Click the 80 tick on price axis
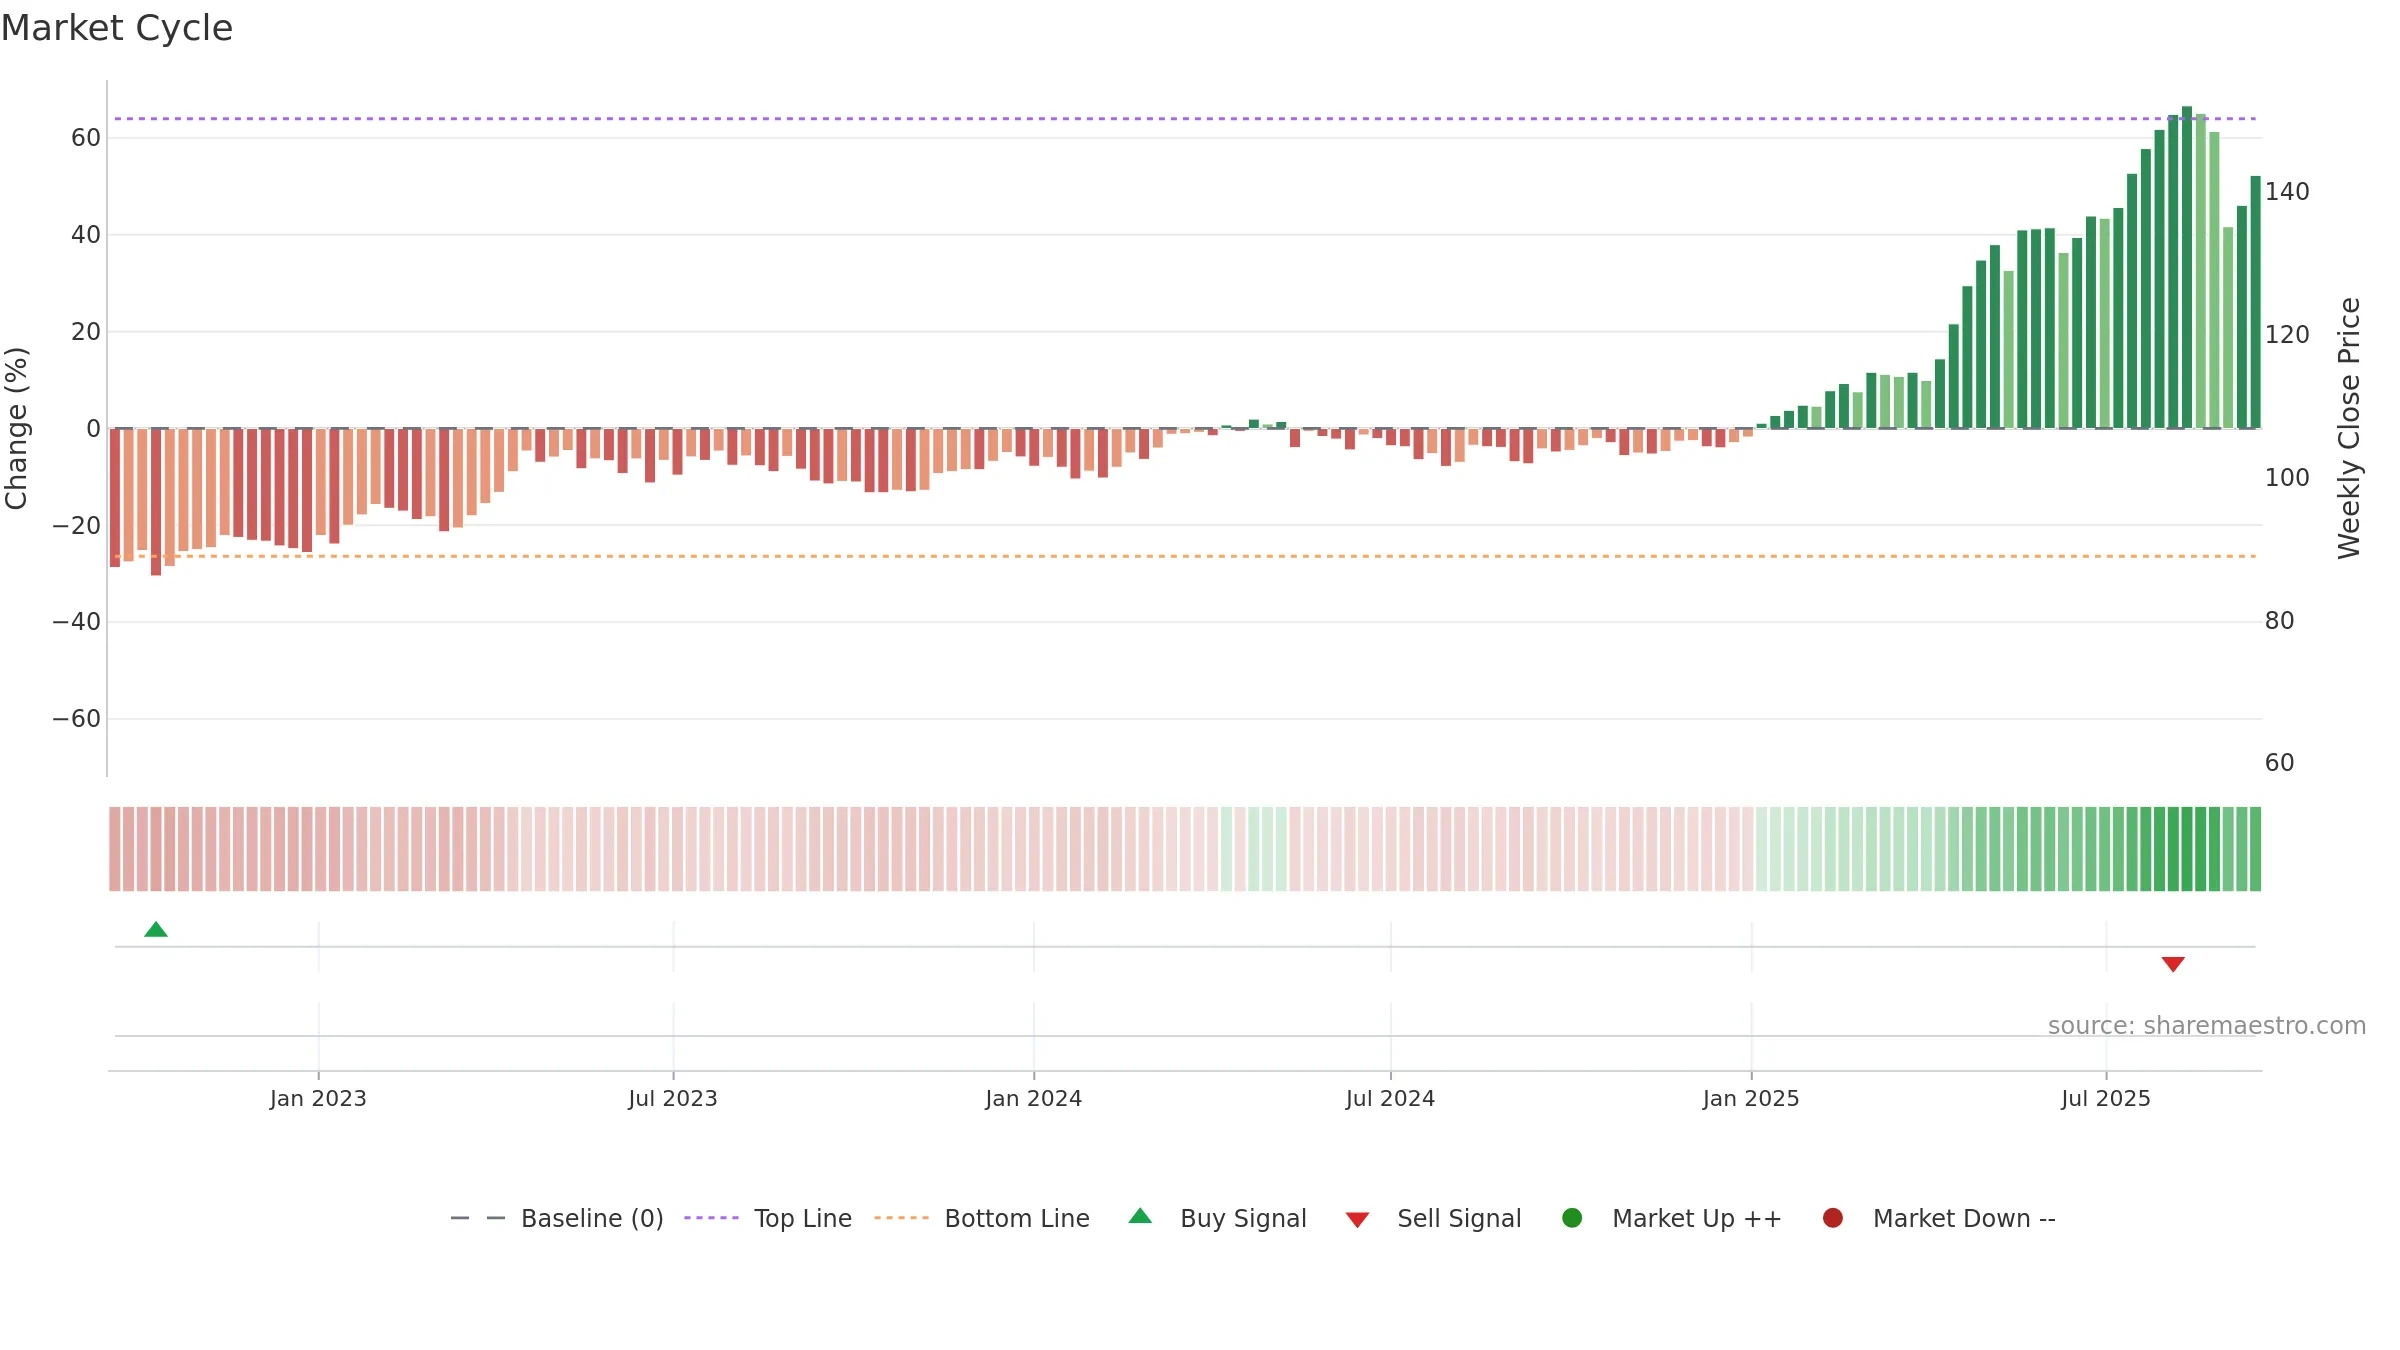Image resolution: width=2400 pixels, height=1350 pixels. click(2279, 621)
